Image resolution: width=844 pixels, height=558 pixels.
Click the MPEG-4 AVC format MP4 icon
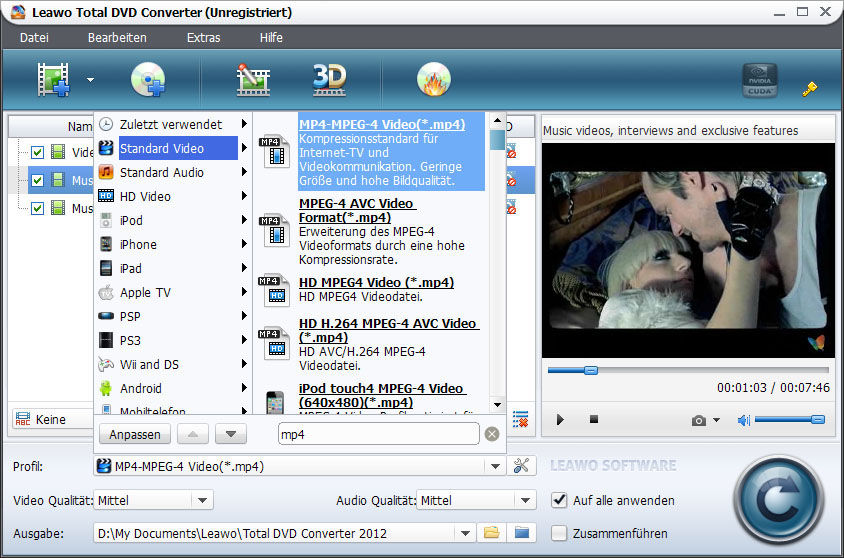tap(274, 231)
